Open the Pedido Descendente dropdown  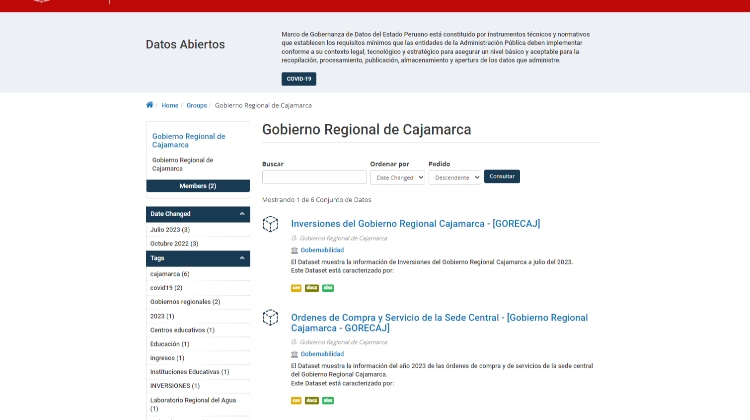coord(454,177)
